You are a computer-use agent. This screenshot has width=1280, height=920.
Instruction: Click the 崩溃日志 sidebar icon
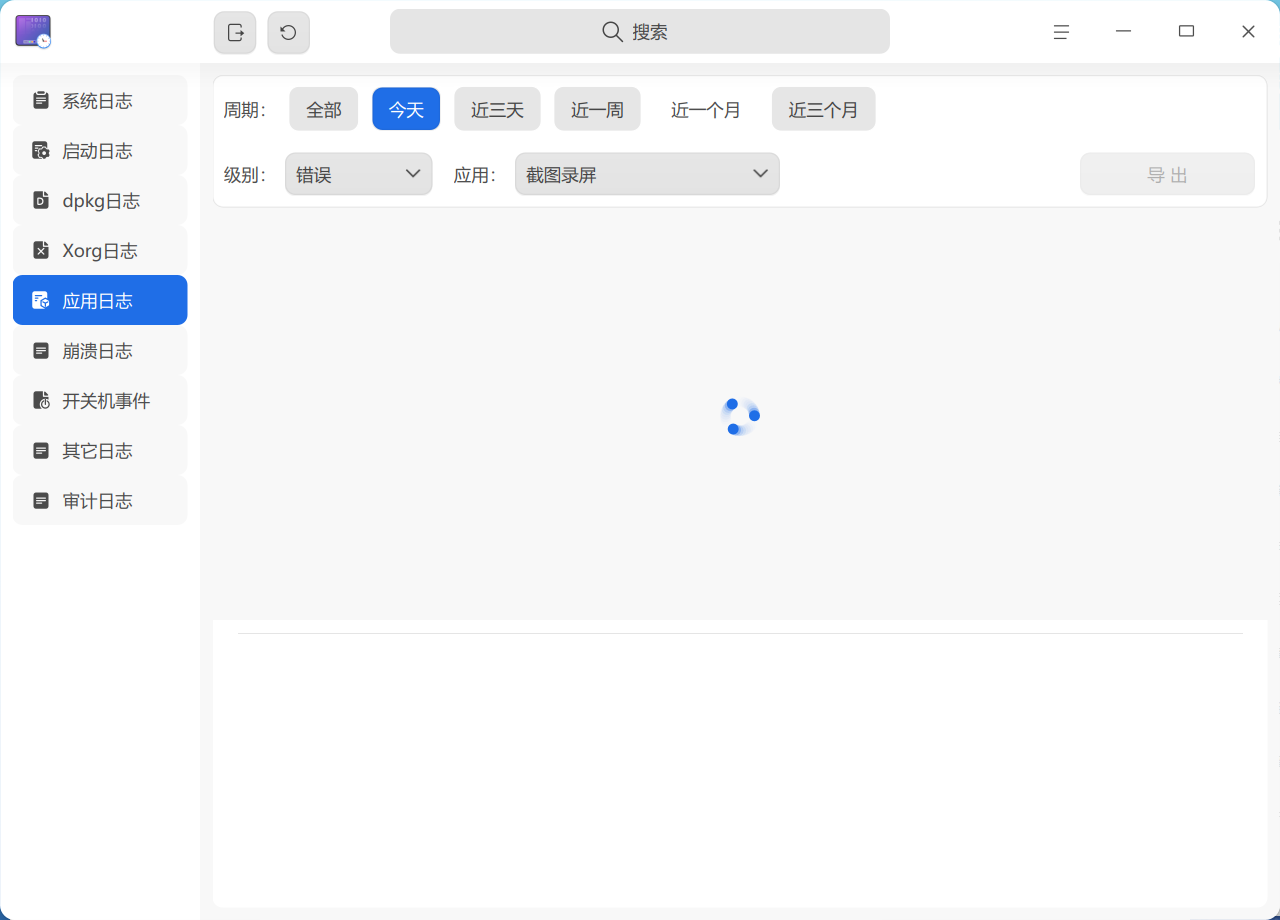pos(41,350)
